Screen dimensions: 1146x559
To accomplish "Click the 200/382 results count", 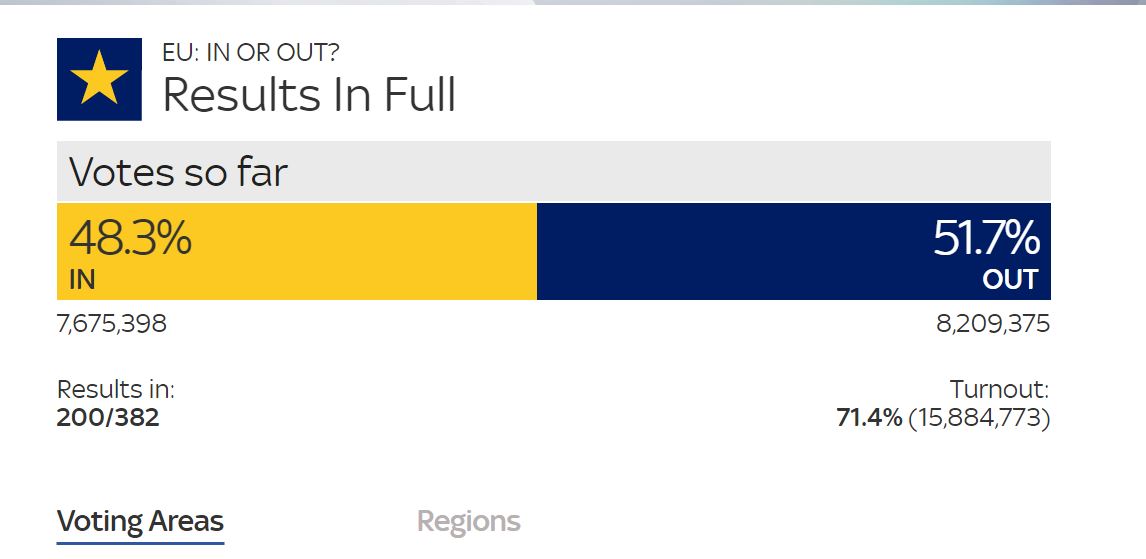I will (108, 417).
